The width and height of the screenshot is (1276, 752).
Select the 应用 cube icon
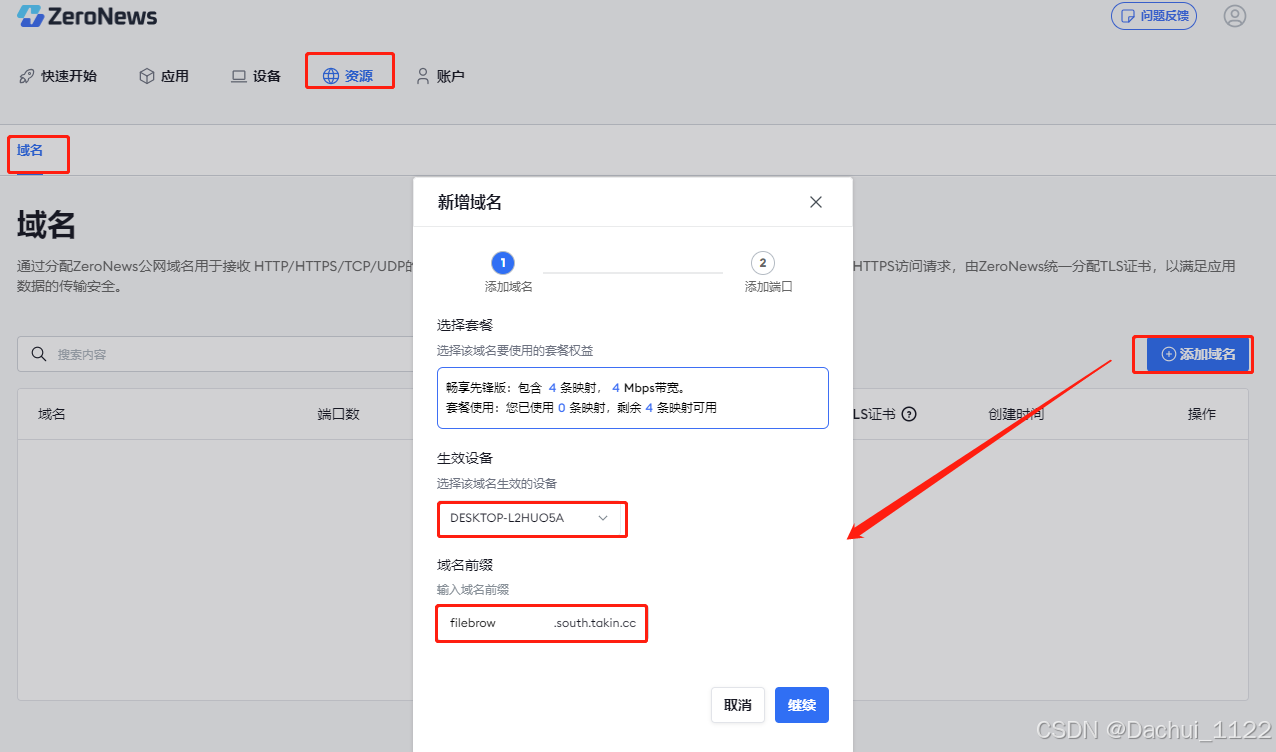pos(146,75)
